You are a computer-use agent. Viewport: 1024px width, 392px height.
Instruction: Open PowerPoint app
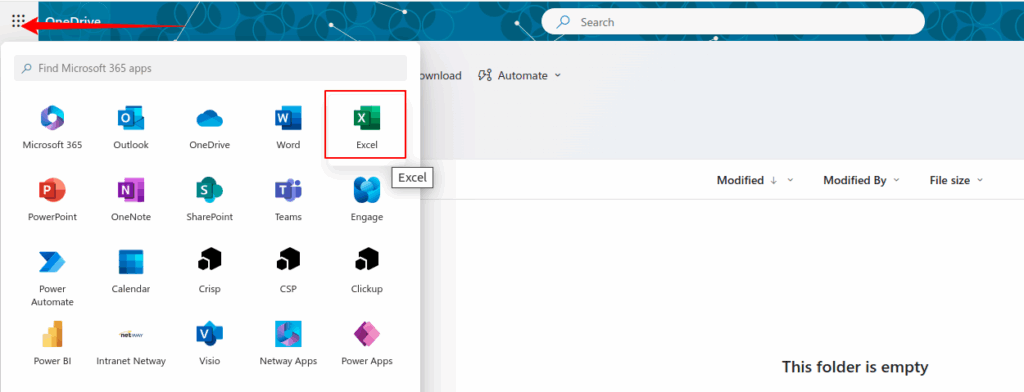click(52, 199)
